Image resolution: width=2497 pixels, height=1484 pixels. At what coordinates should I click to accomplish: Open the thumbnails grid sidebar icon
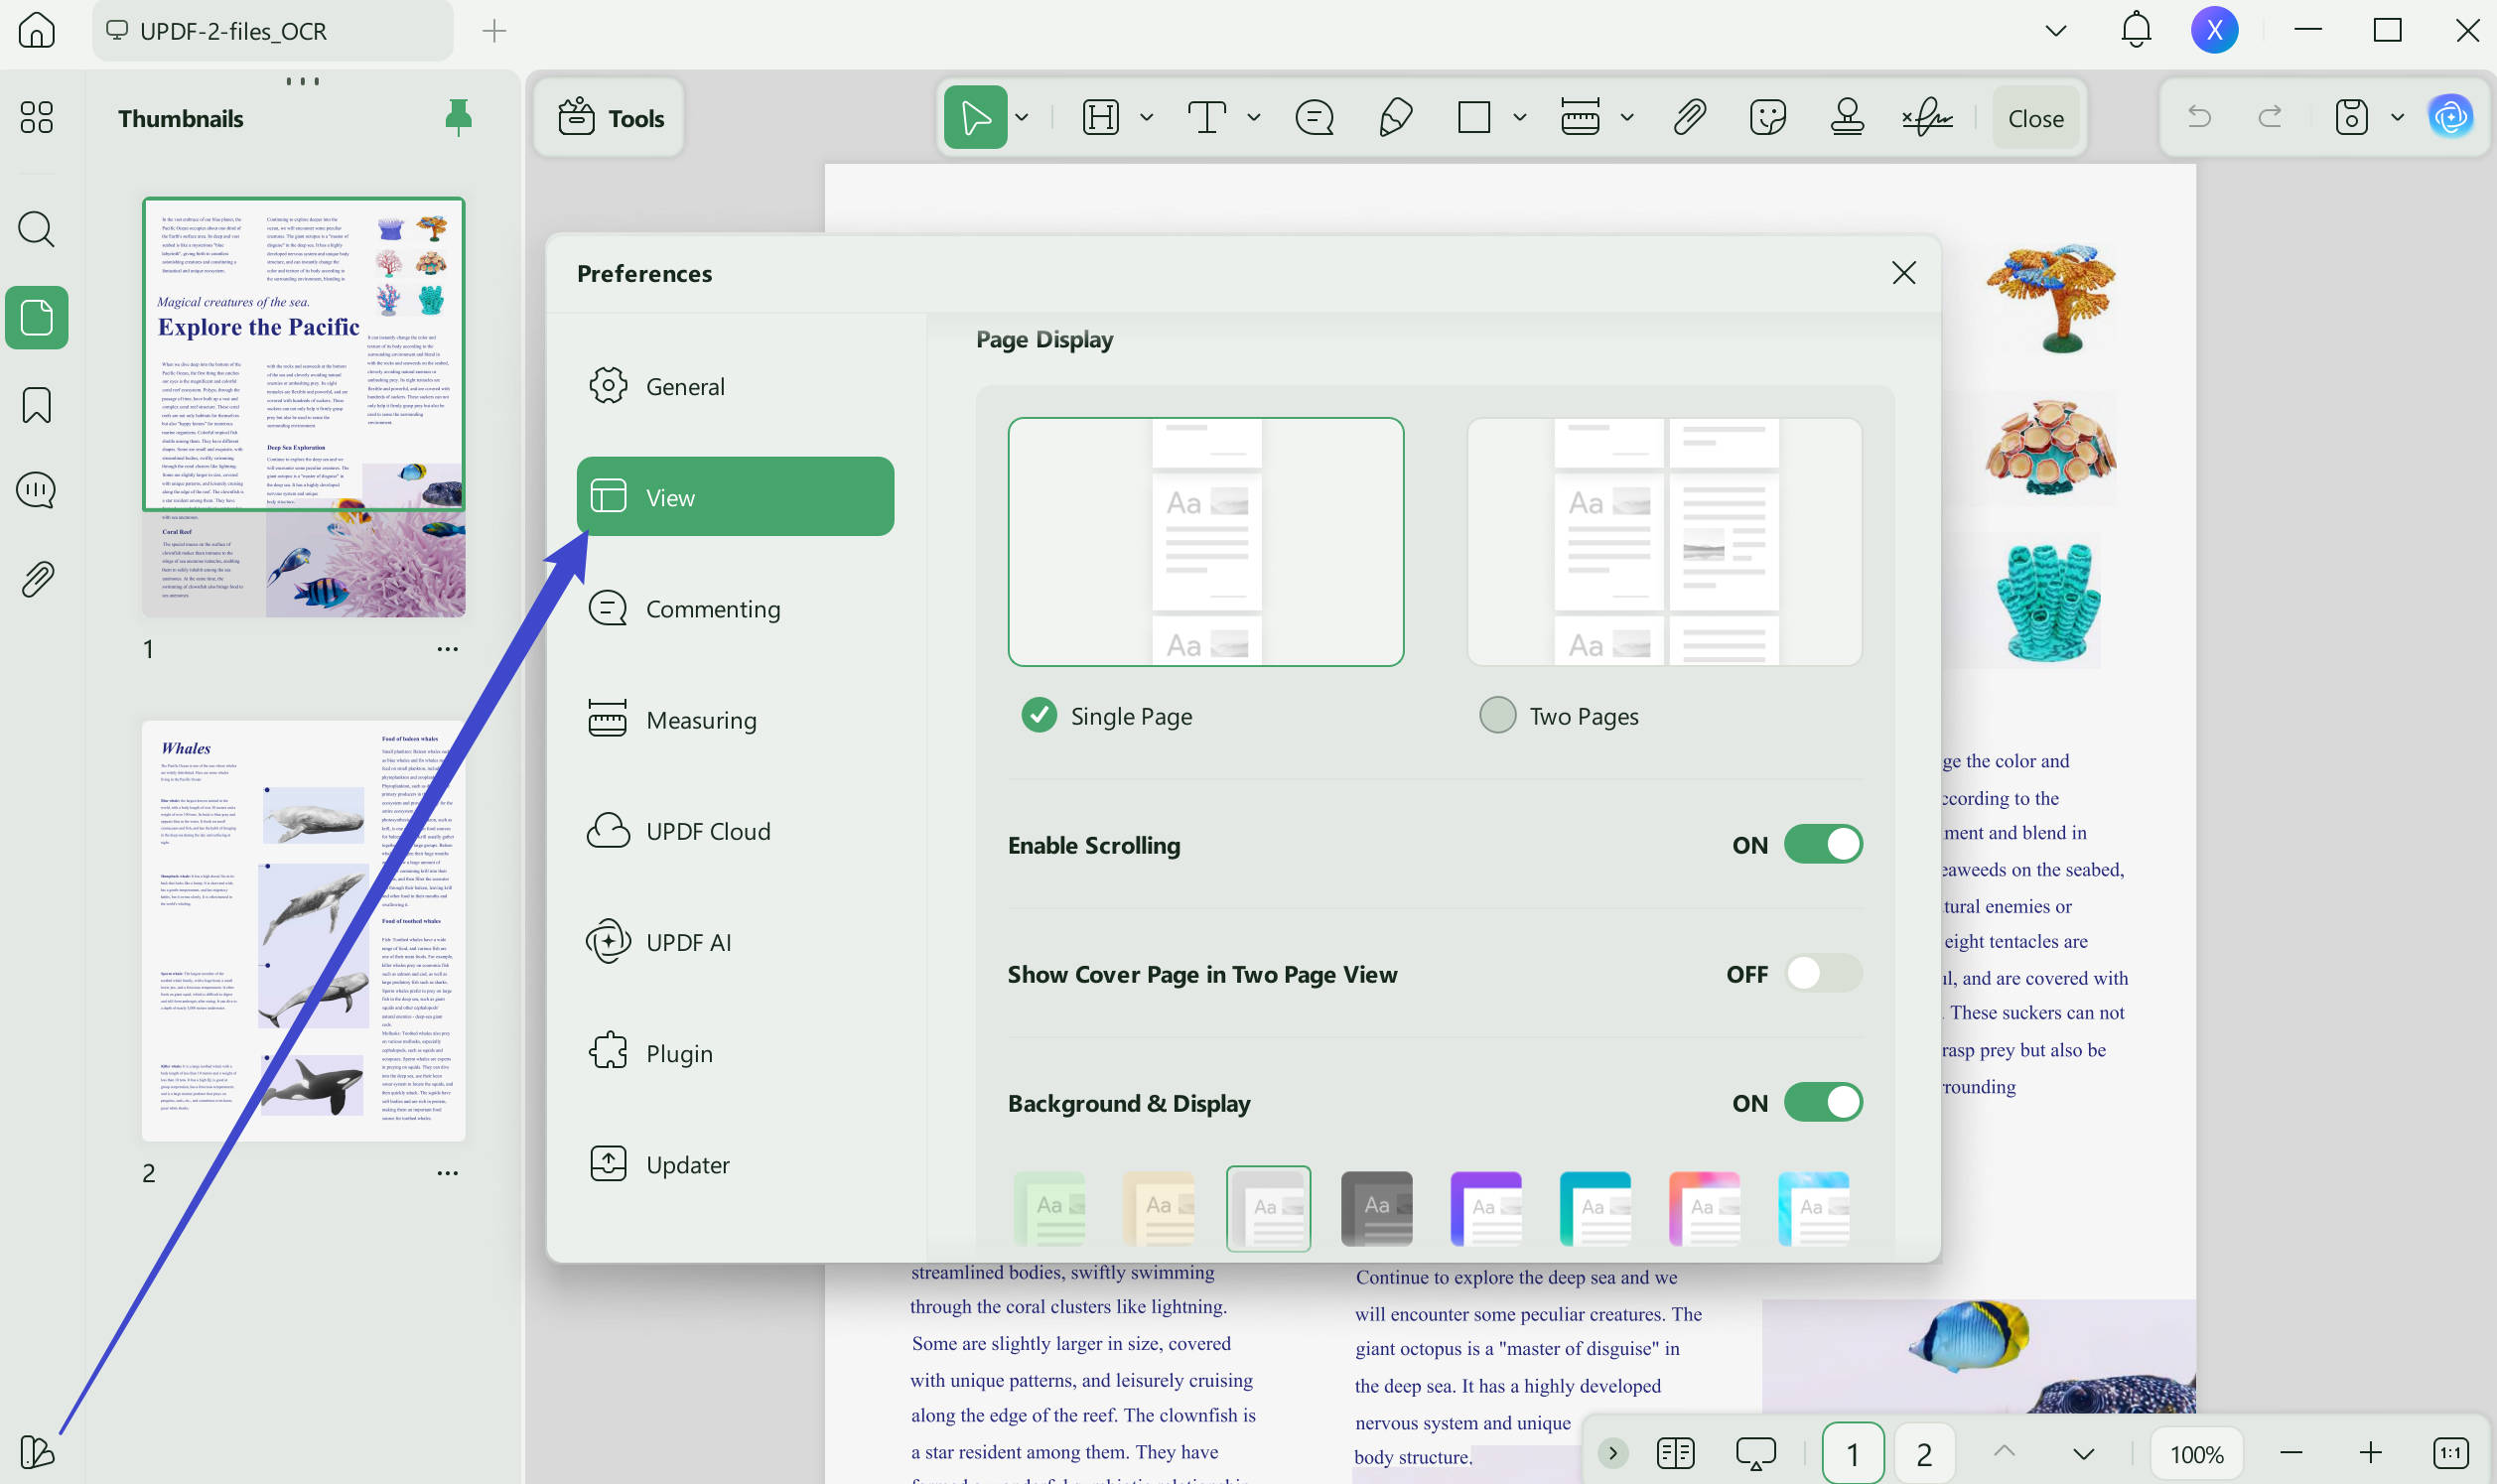(x=37, y=117)
